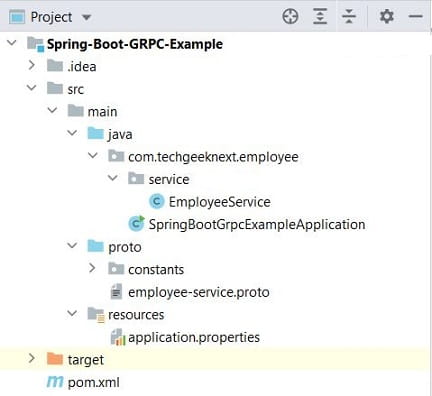The image size is (432, 396).
Task: Click the Spring-Boot-GRPC-Example module icon
Action: 35,44
